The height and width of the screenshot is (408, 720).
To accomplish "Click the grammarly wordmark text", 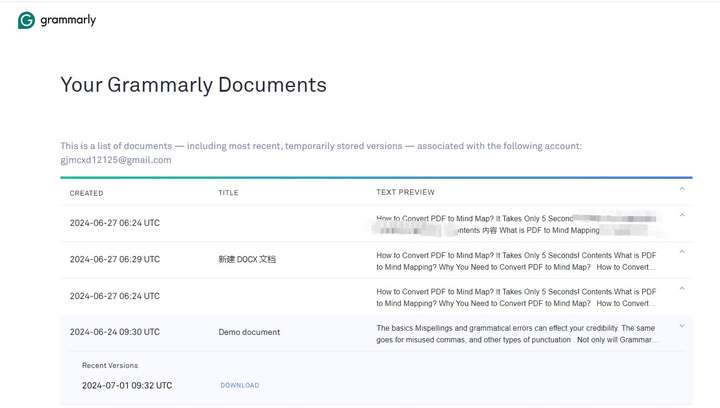I will click(68, 20).
